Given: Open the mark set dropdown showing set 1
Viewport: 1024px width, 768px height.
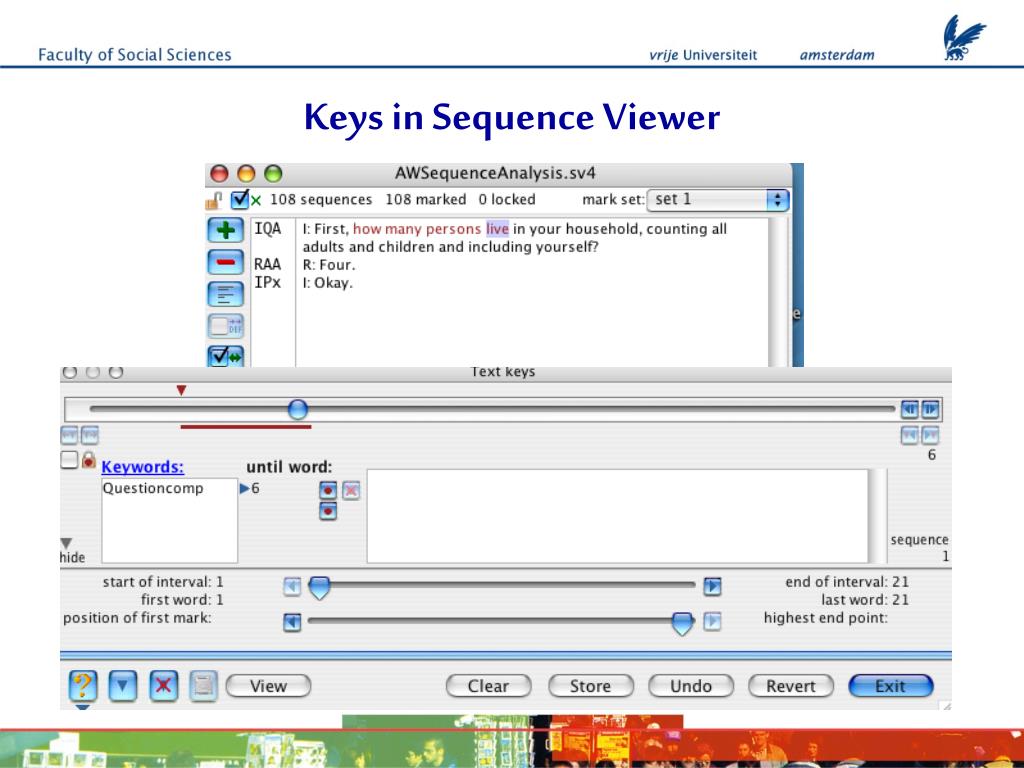Looking at the screenshot, I should pyautogui.click(x=718, y=200).
